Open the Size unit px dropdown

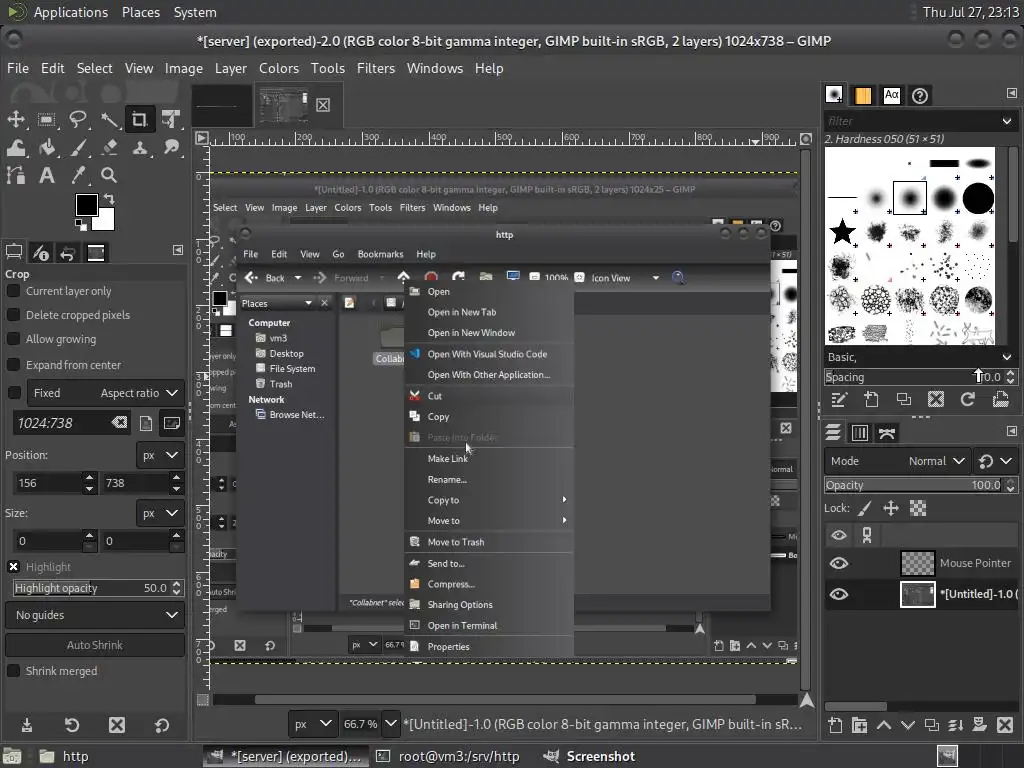point(160,513)
